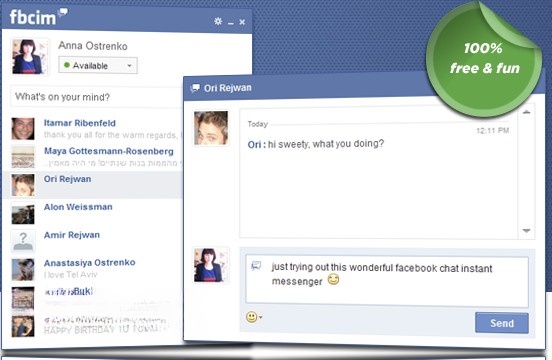552x360 pixels.
Task: Open chat with Alon Weissman
Action: point(93,213)
